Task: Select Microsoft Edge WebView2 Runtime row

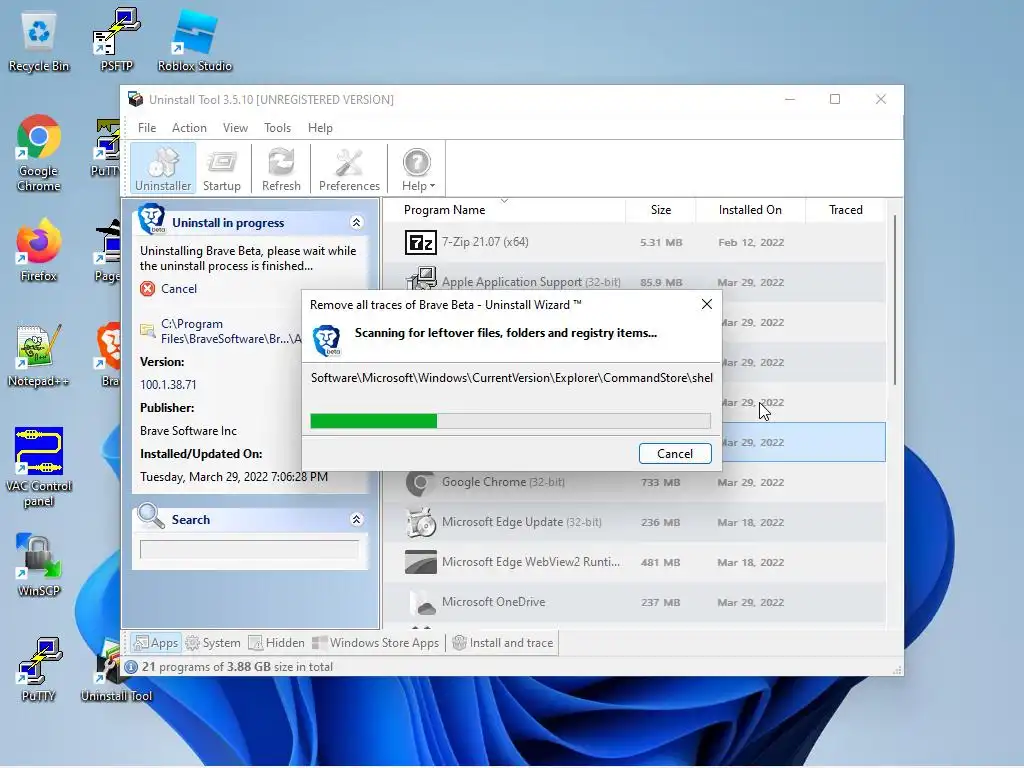Action: 634,562
